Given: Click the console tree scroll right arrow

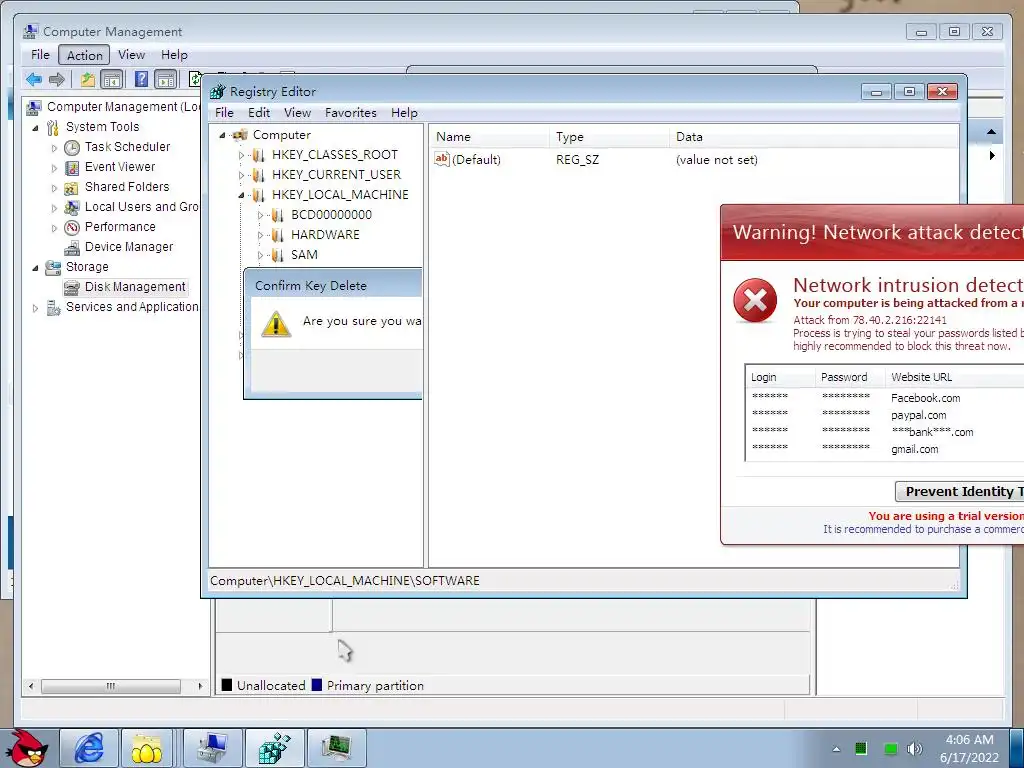Looking at the screenshot, I should coord(200,686).
